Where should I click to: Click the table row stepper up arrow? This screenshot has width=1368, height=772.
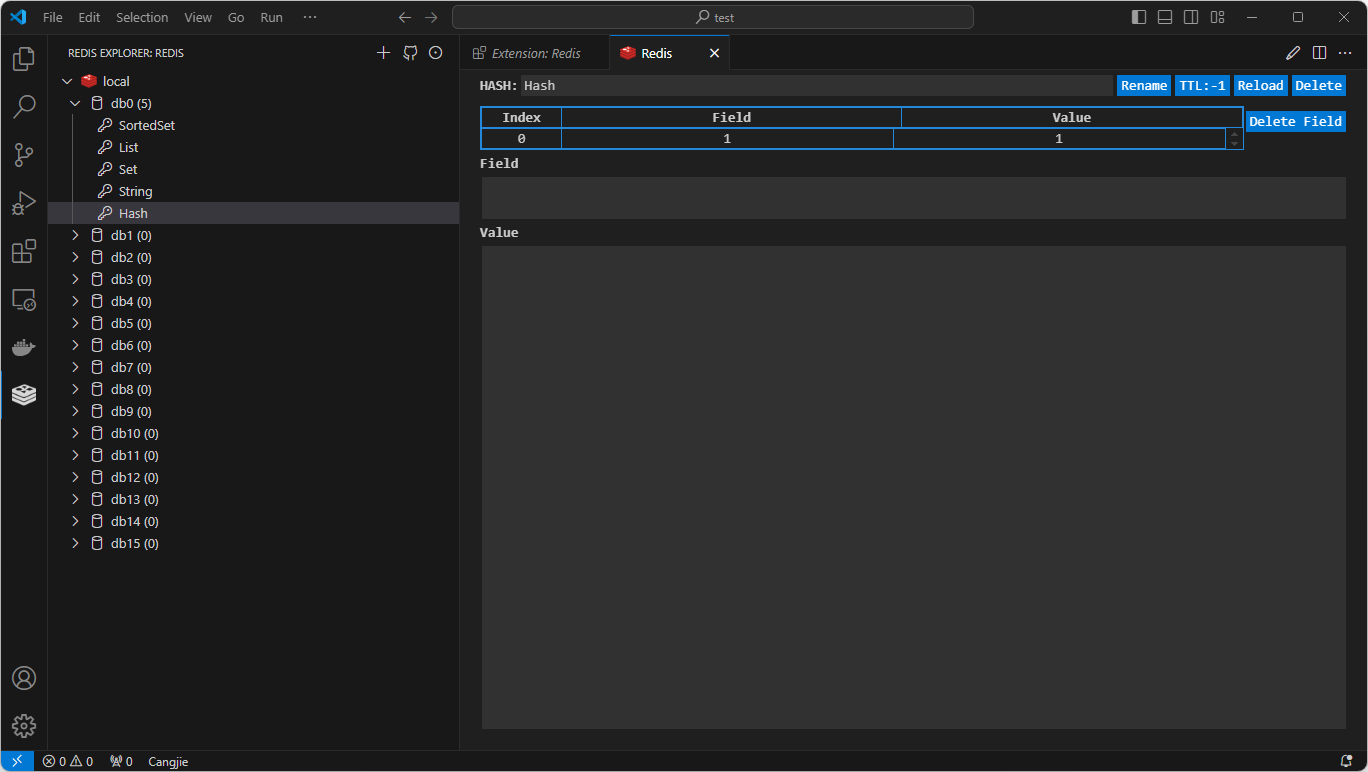(1235, 133)
